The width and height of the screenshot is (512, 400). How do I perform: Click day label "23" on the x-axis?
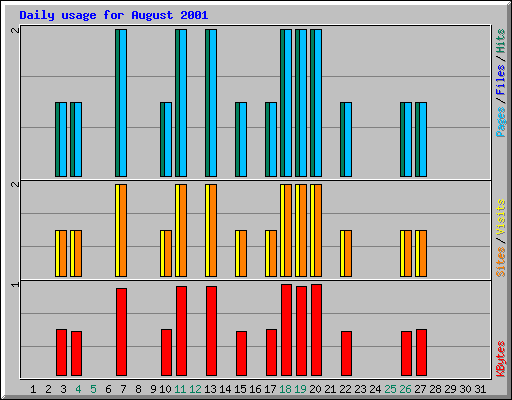[360, 389]
